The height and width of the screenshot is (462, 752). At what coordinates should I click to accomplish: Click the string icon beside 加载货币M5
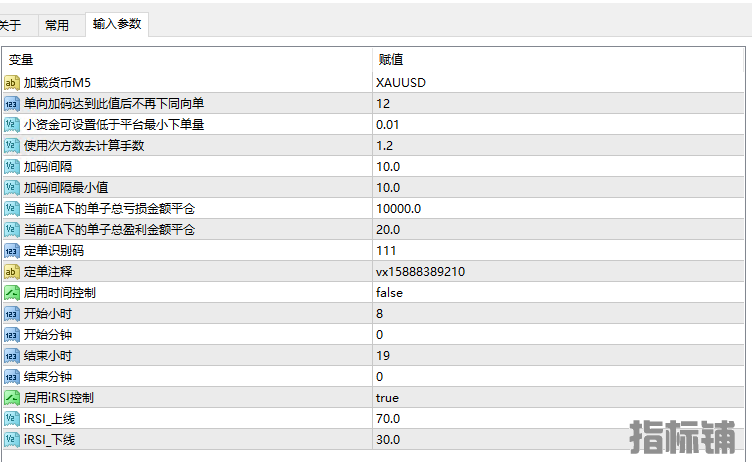pos(12,83)
